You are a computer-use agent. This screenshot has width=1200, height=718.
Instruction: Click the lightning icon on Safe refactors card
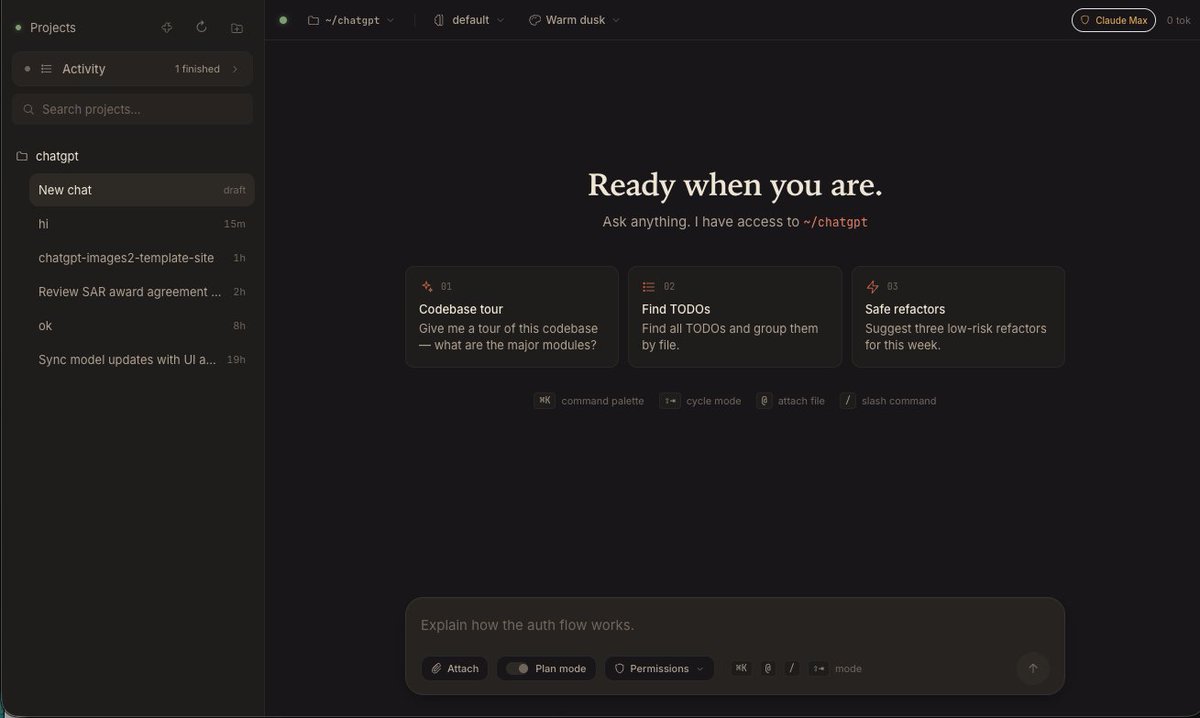point(872,286)
